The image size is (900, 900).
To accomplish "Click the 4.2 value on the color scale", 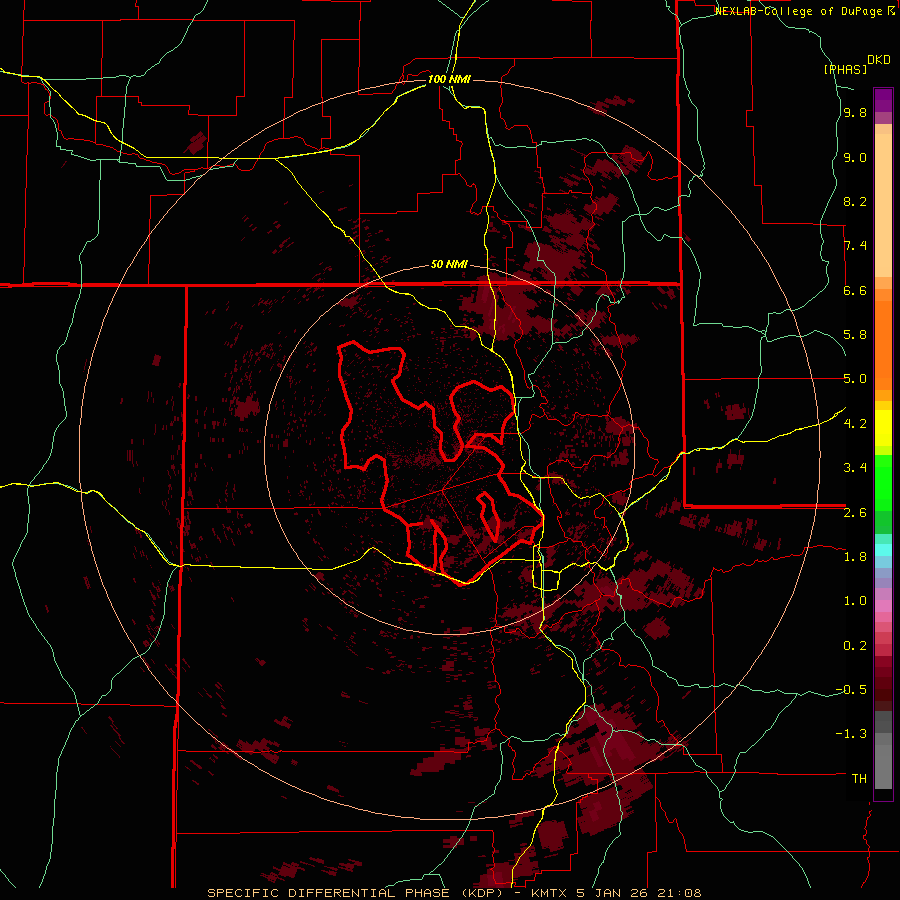I will tap(855, 424).
